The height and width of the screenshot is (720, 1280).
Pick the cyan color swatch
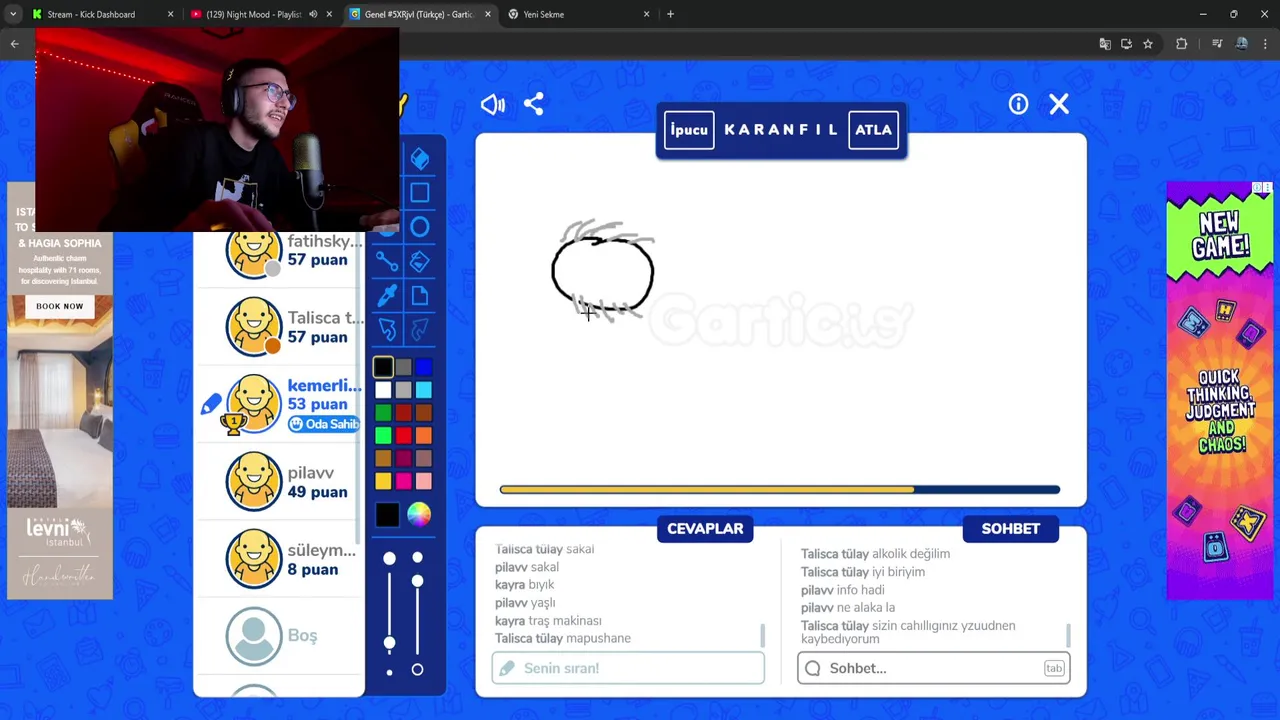[424, 390]
